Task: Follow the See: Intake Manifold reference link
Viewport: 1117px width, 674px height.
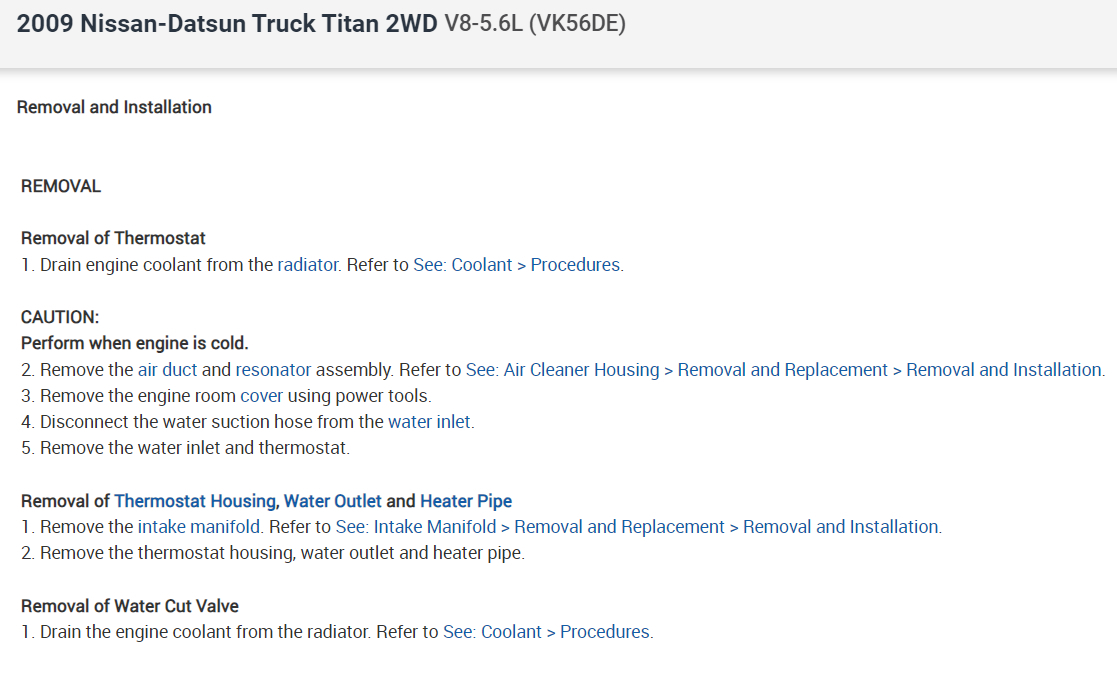Action: (x=638, y=527)
